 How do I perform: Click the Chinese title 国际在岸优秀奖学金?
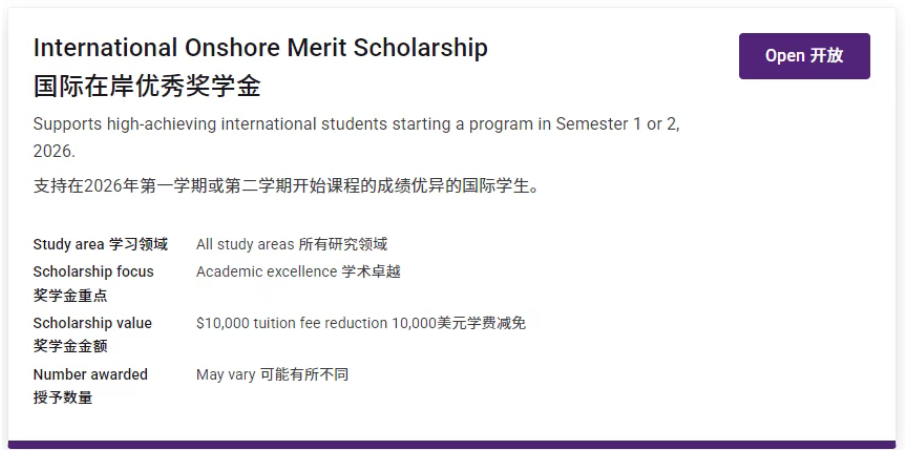147,86
